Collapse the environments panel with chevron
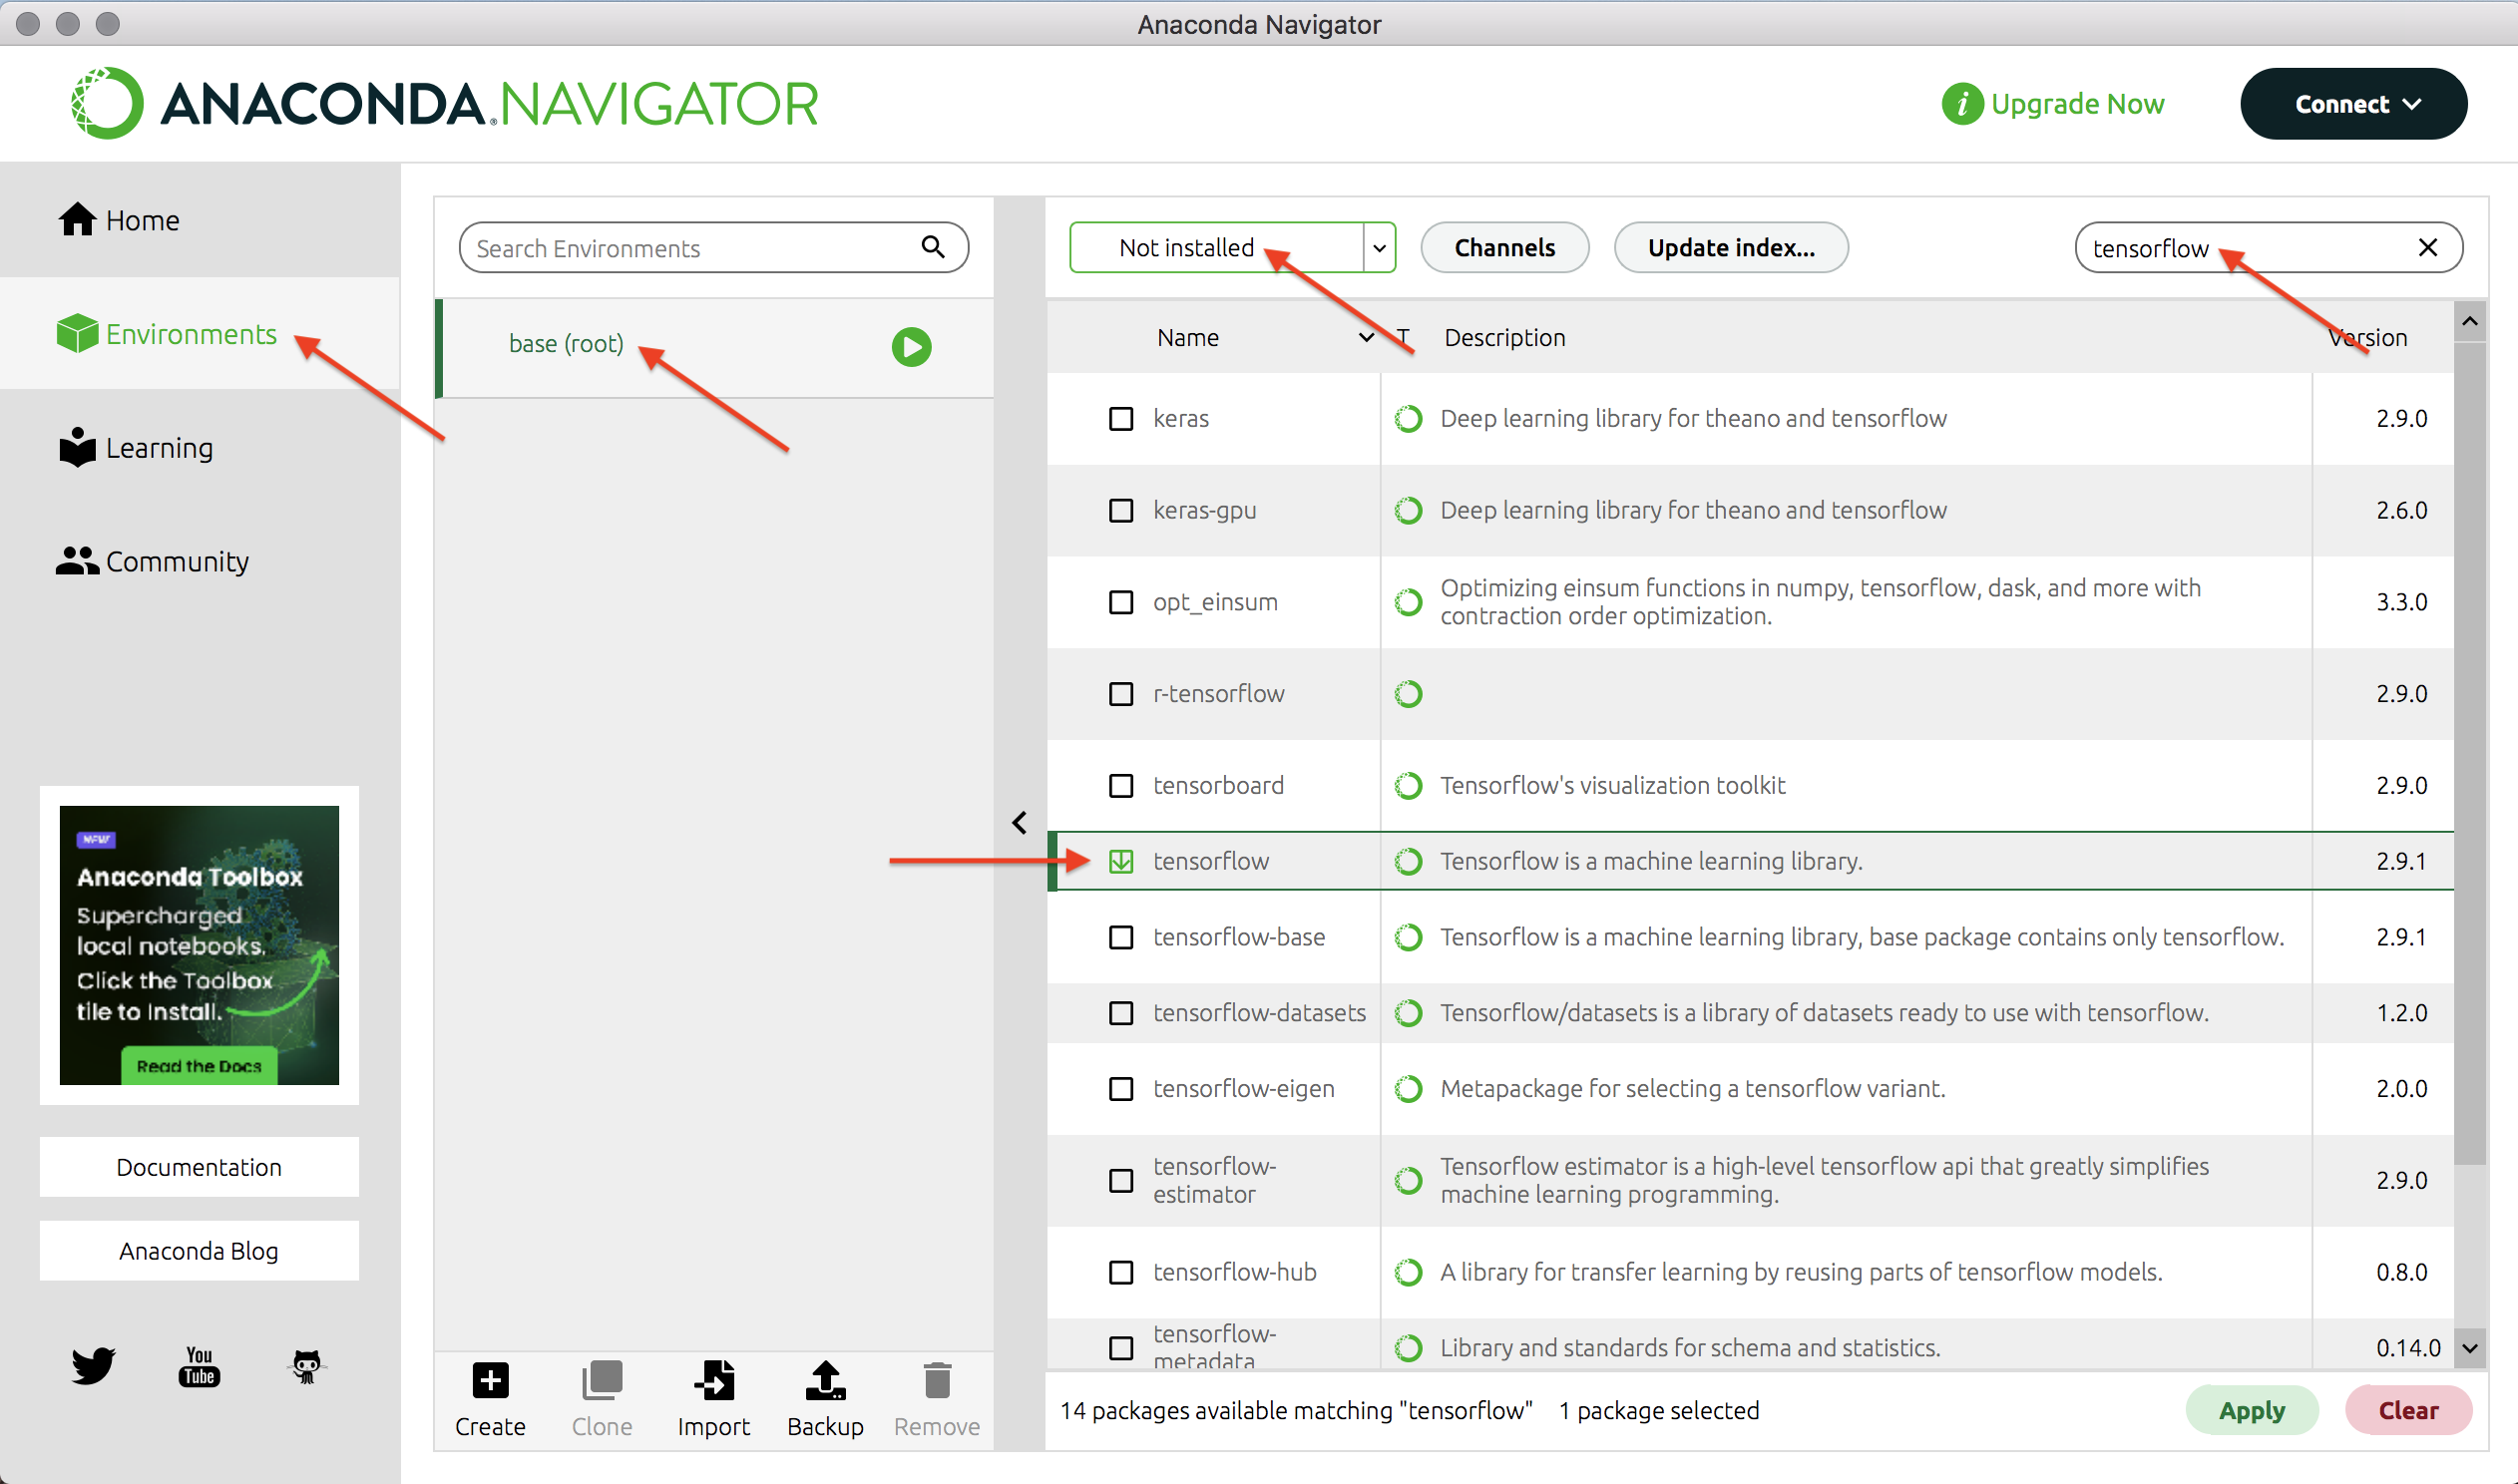This screenshot has width=2518, height=1484. coord(1019,823)
